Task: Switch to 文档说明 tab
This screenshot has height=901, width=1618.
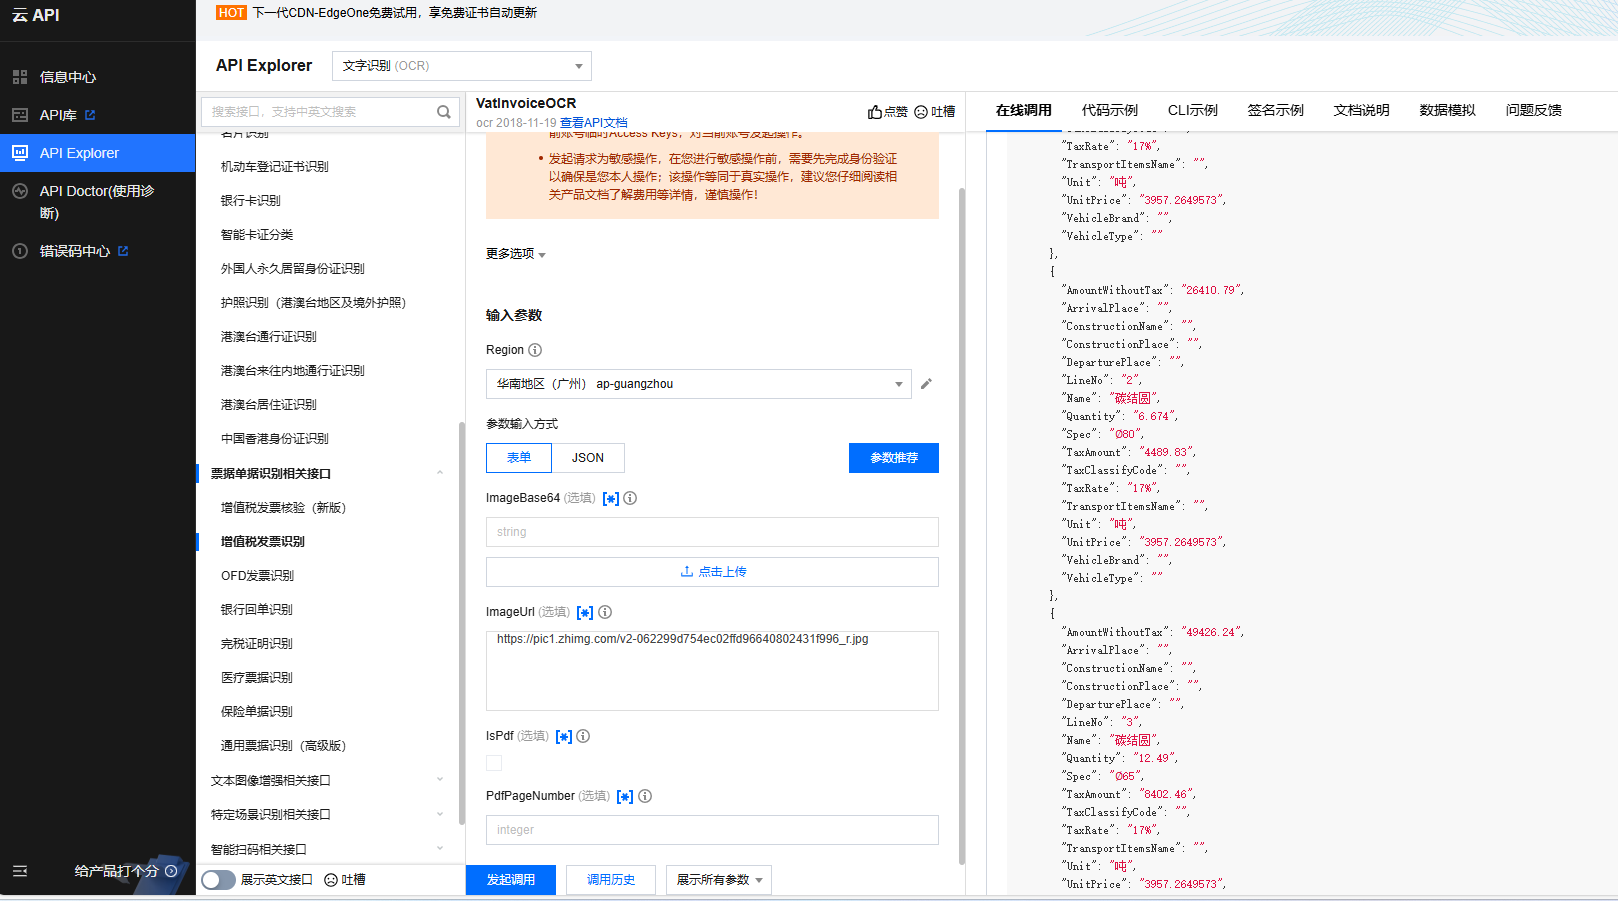Action: (1362, 110)
